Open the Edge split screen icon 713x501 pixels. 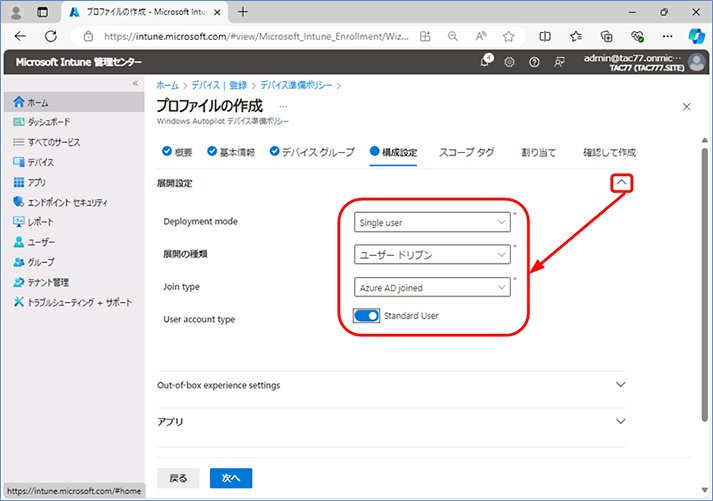pos(545,36)
